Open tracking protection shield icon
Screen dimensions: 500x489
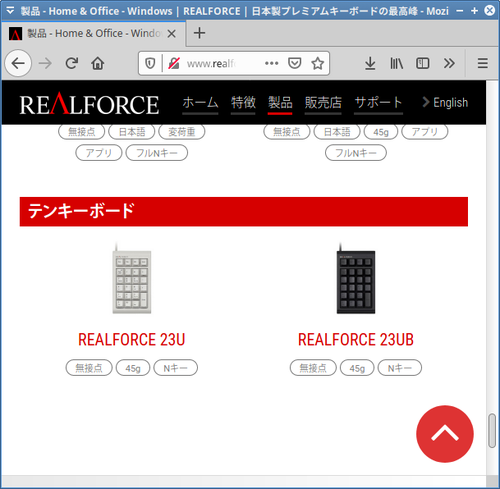(150, 63)
